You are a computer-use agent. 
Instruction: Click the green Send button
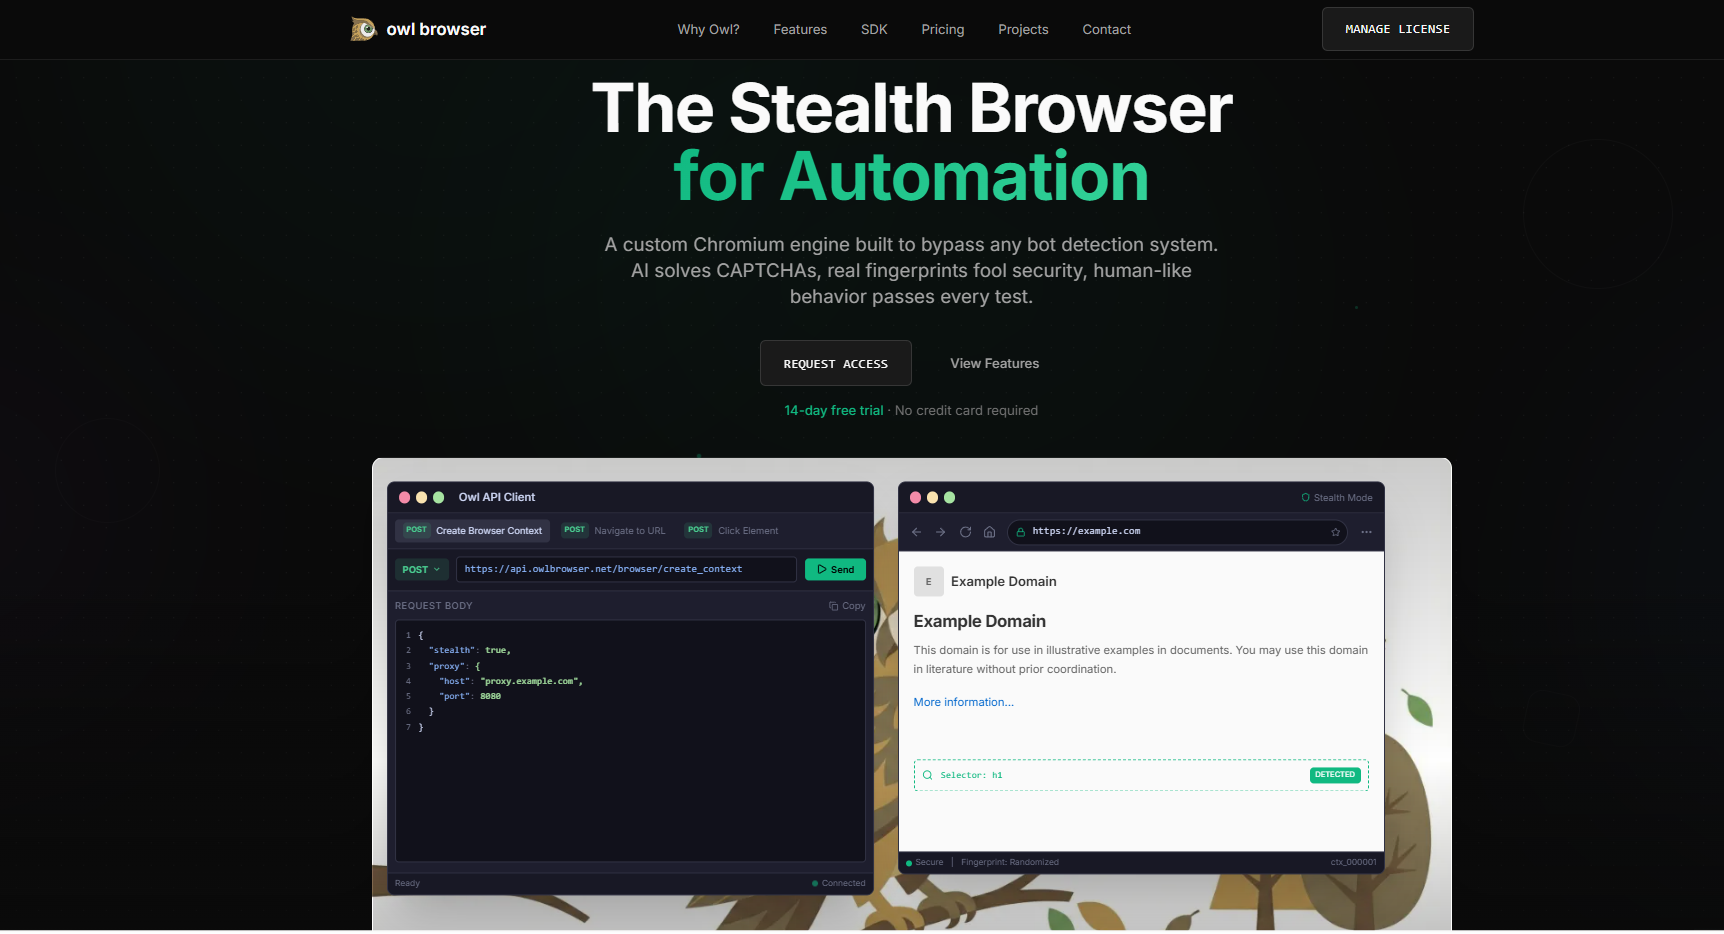point(835,568)
